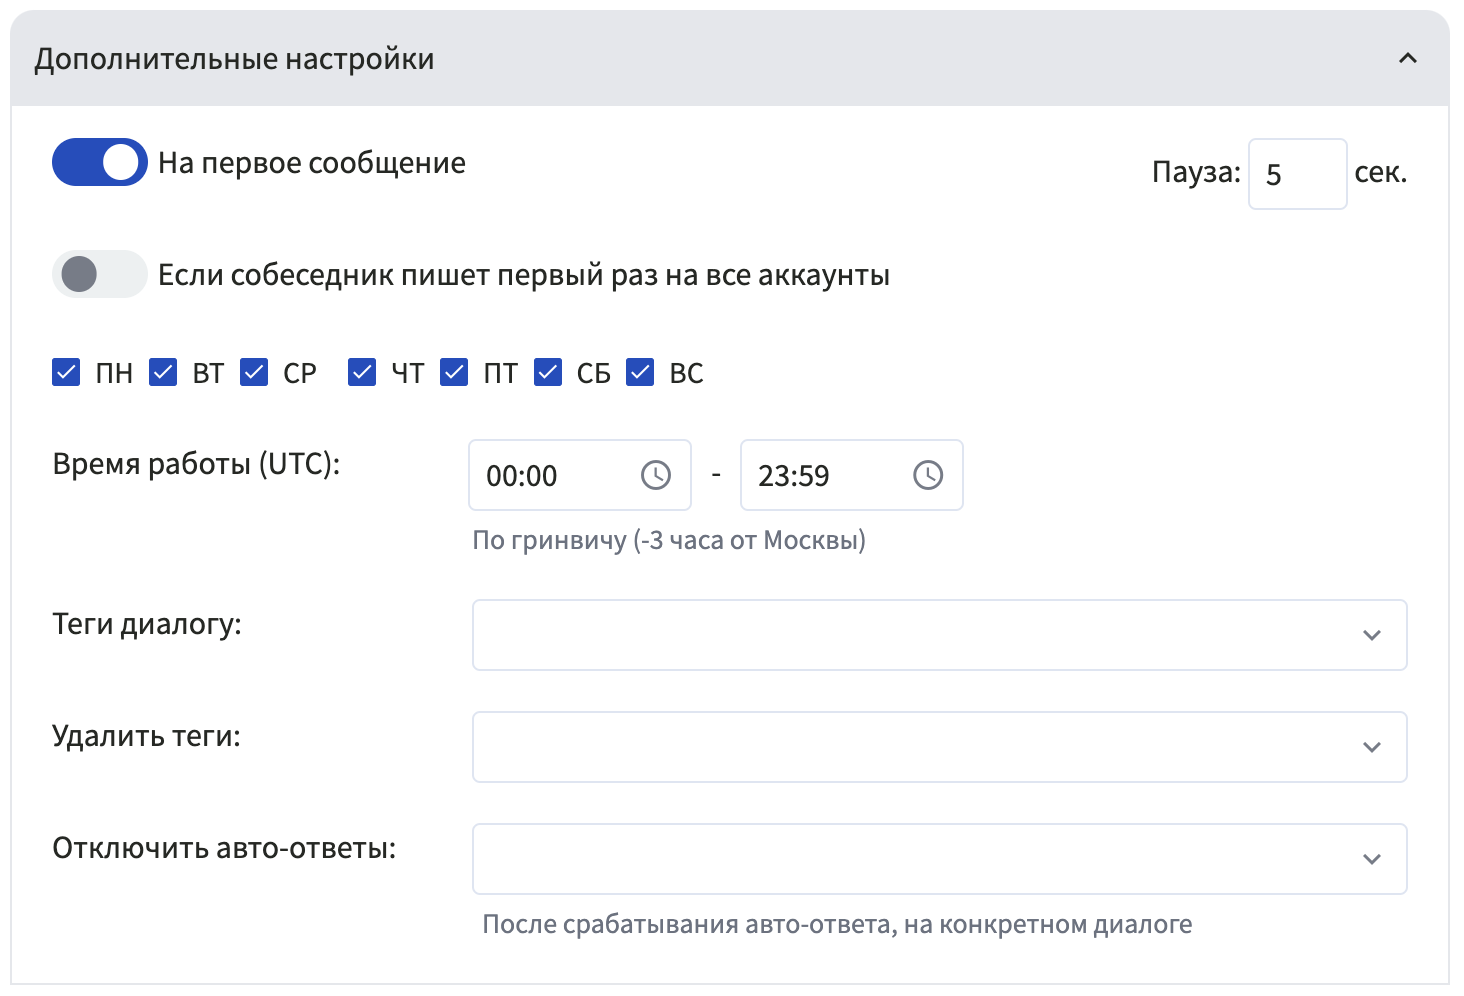Uncheck the ЧТ checkbox
The height and width of the screenshot is (996, 1464).
362,373
